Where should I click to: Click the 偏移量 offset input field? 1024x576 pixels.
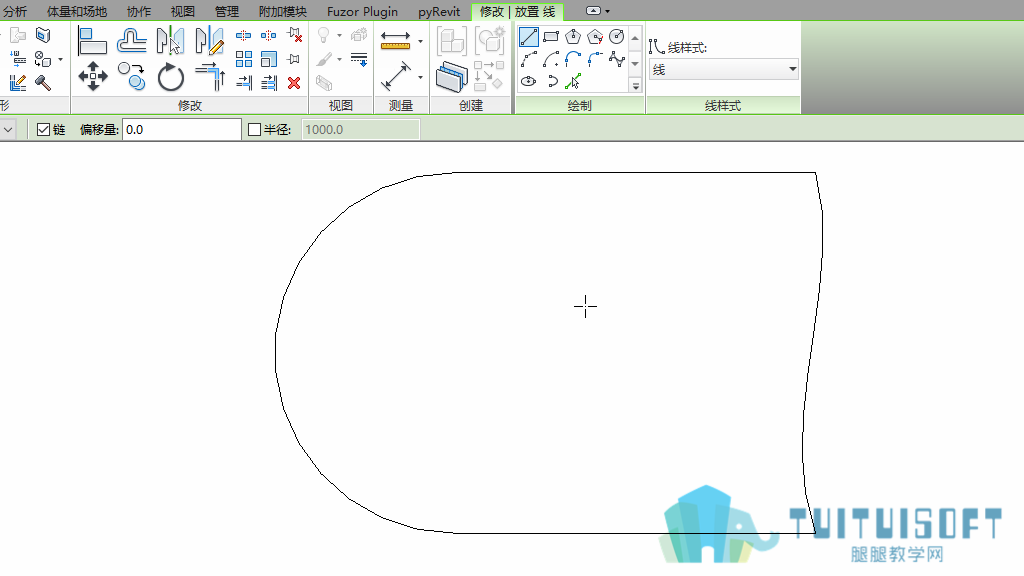(182, 129)
